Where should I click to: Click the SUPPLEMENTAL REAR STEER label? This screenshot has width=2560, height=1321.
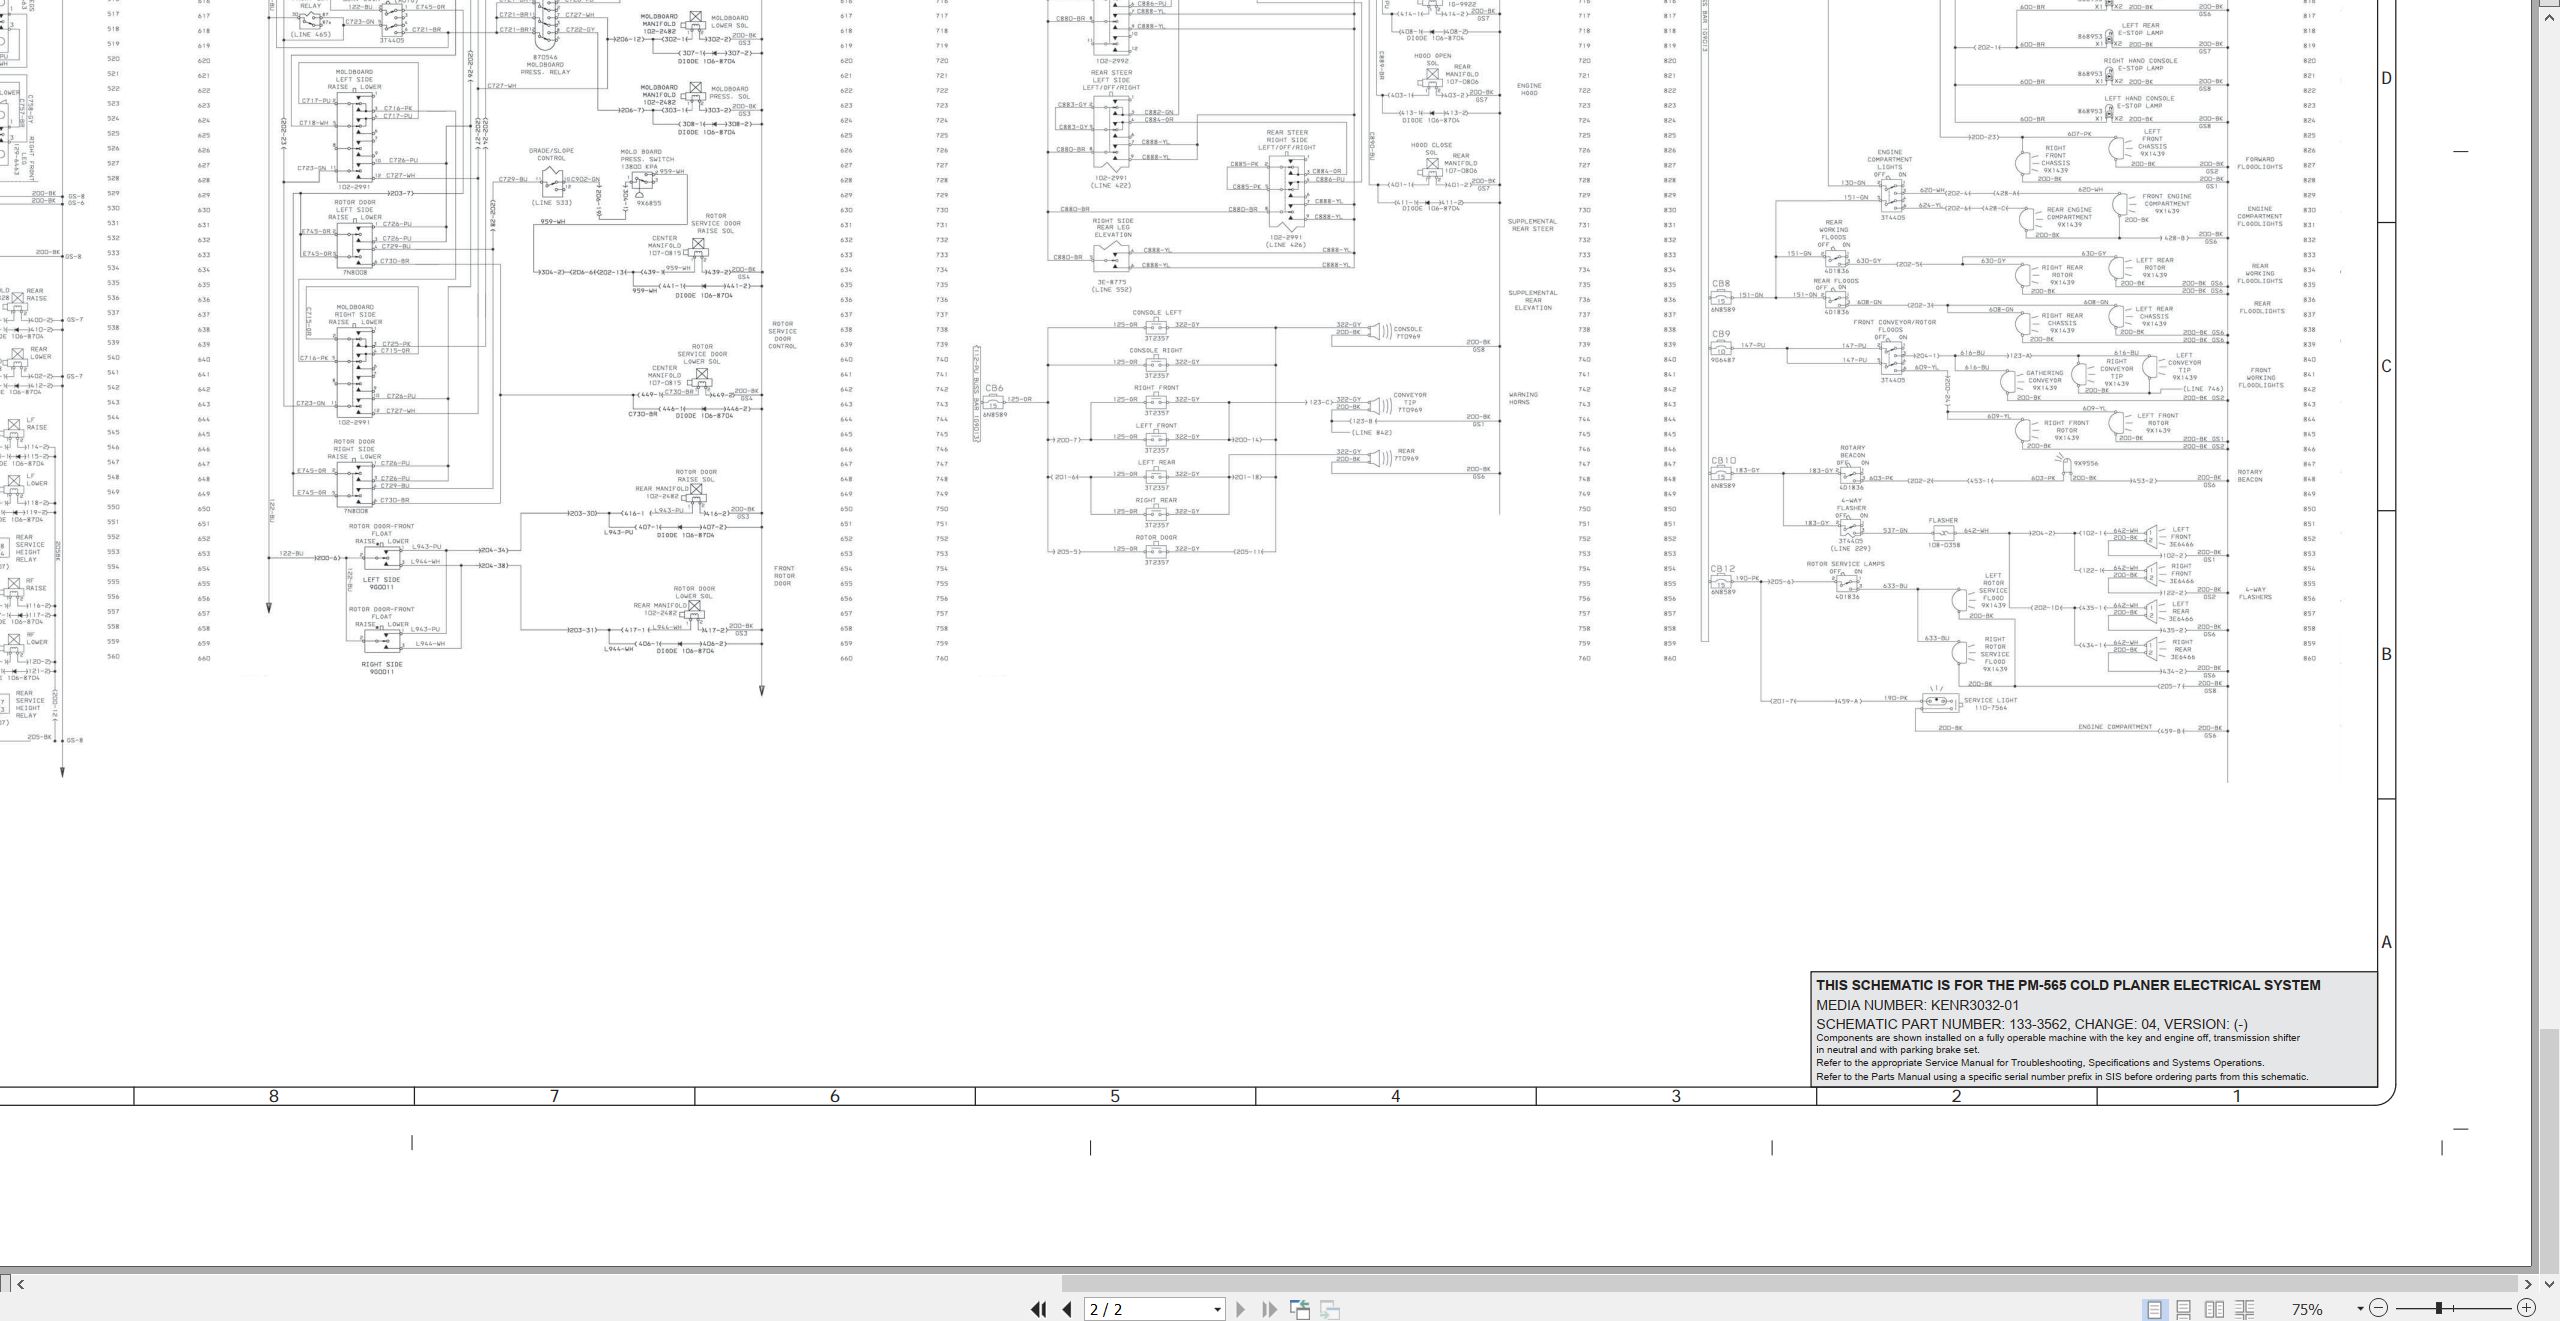1532,225
